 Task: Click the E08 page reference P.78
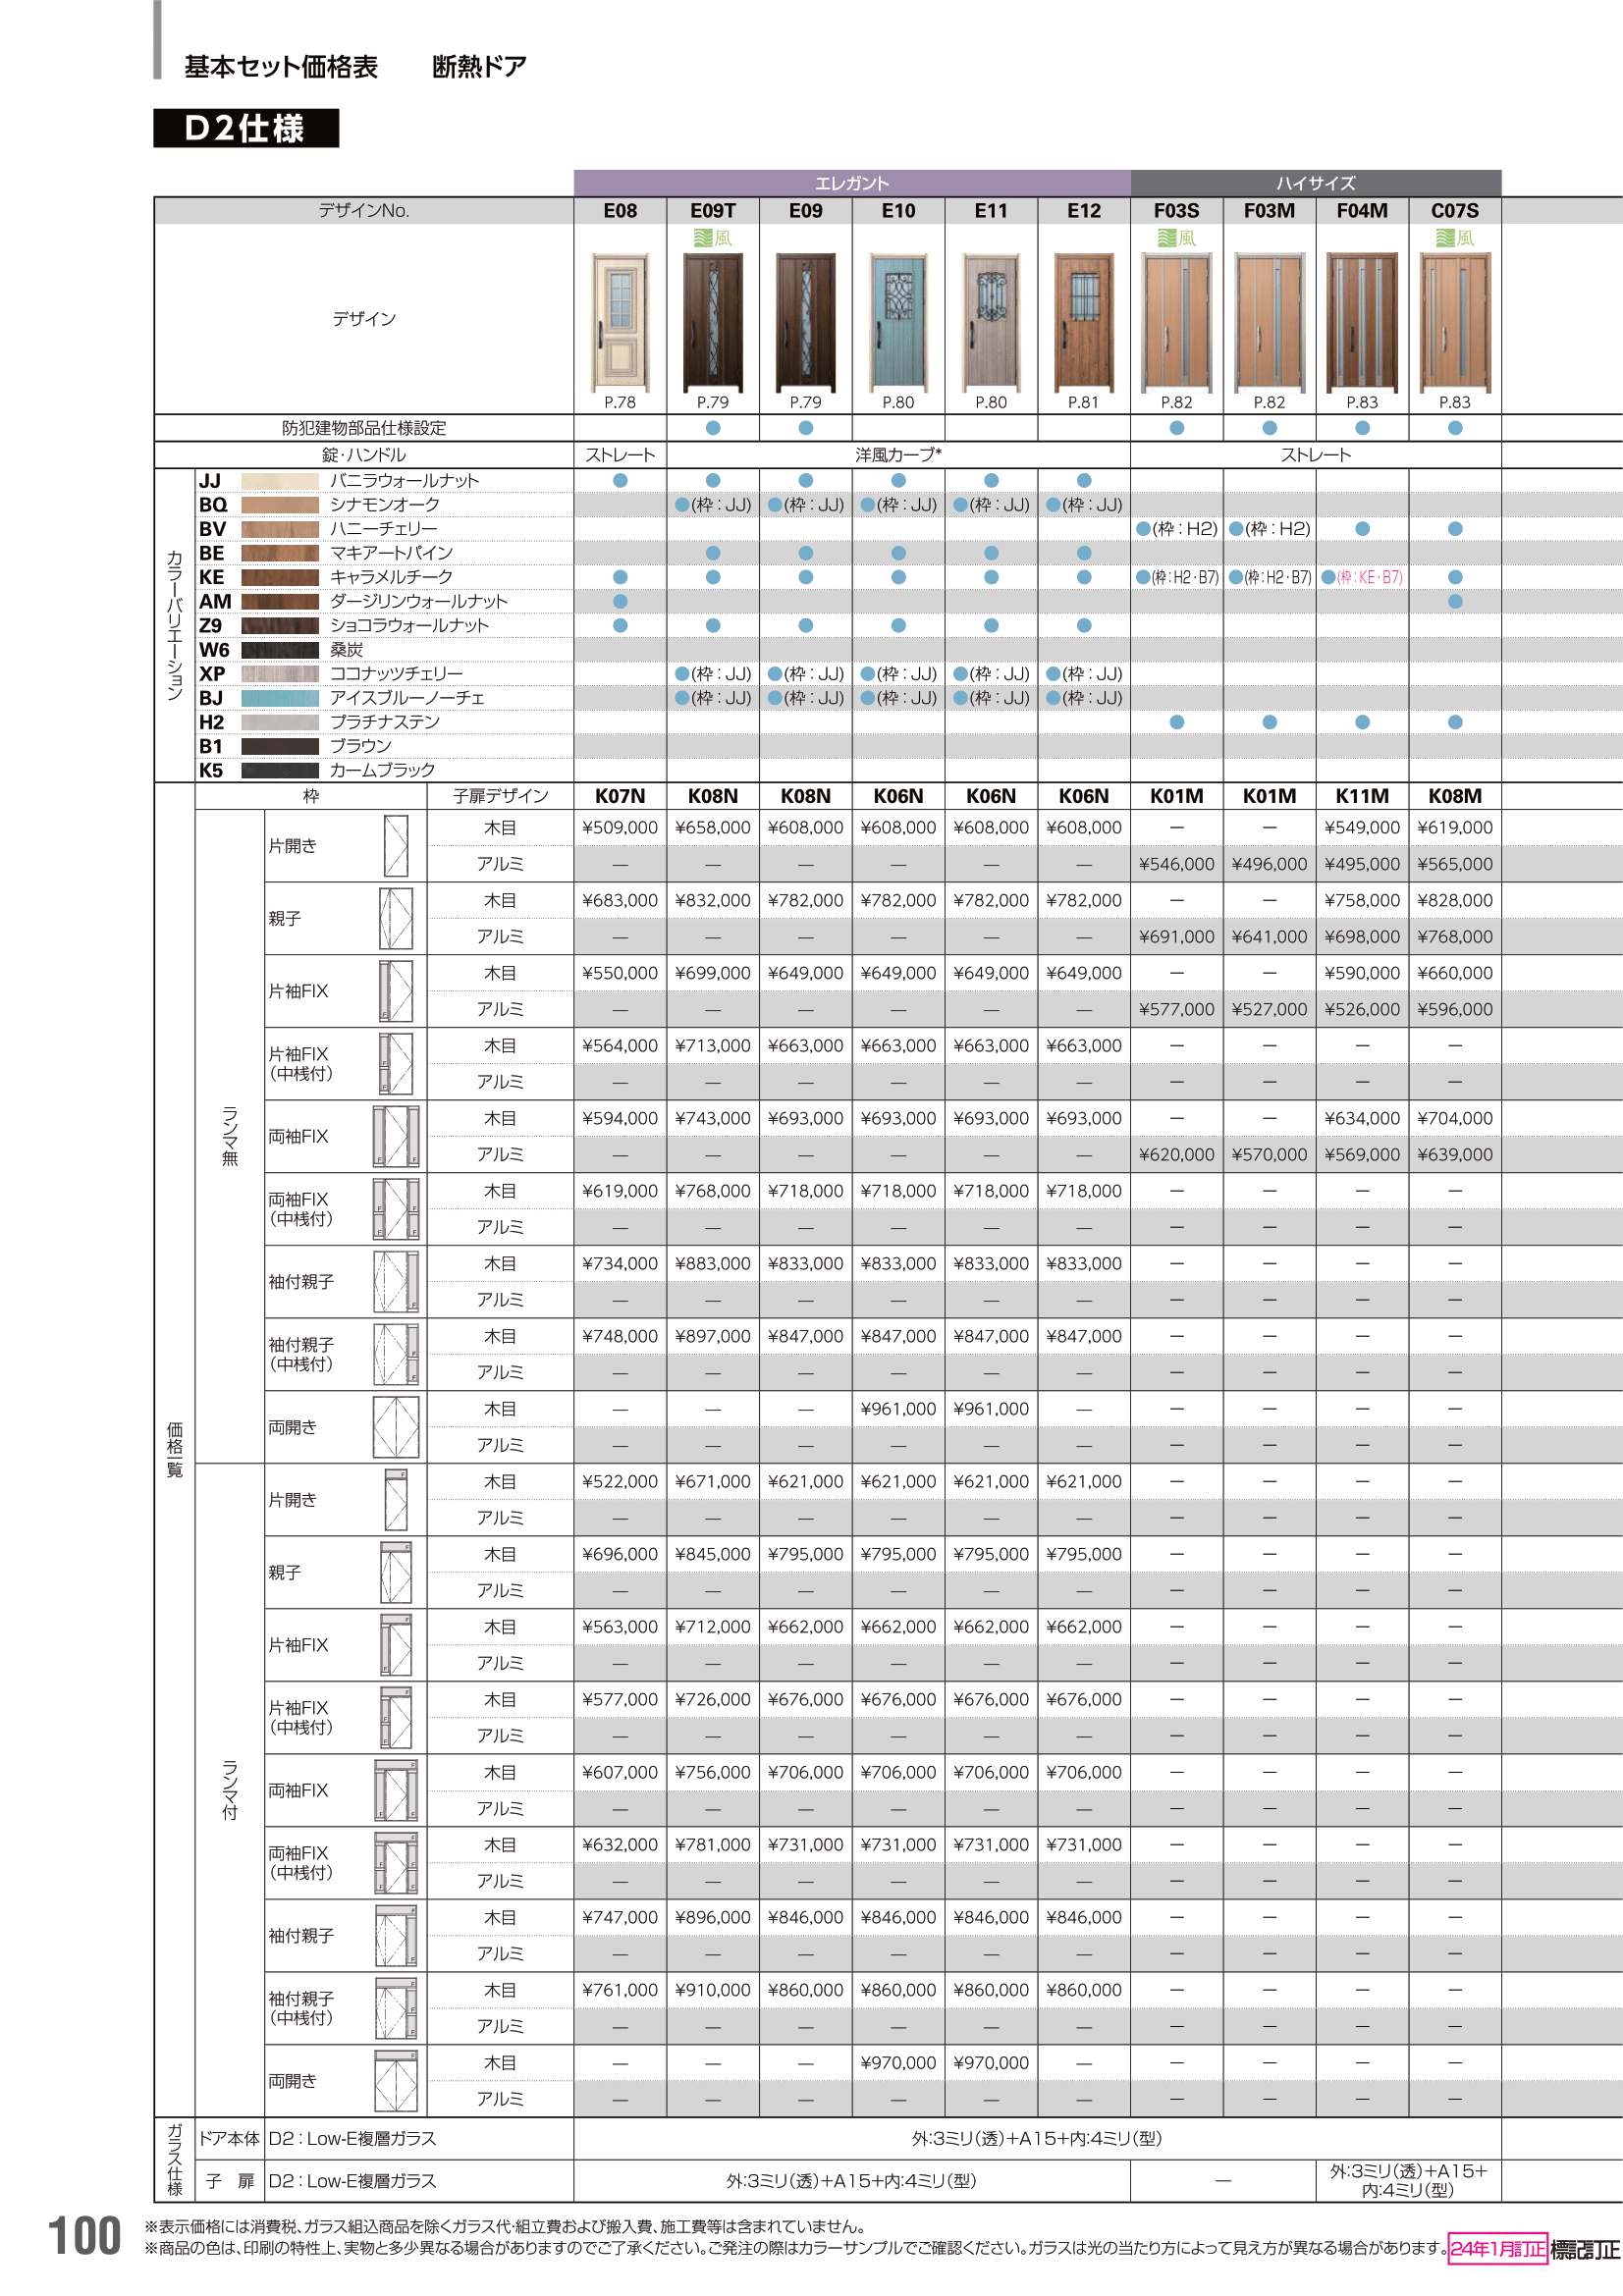620,402
